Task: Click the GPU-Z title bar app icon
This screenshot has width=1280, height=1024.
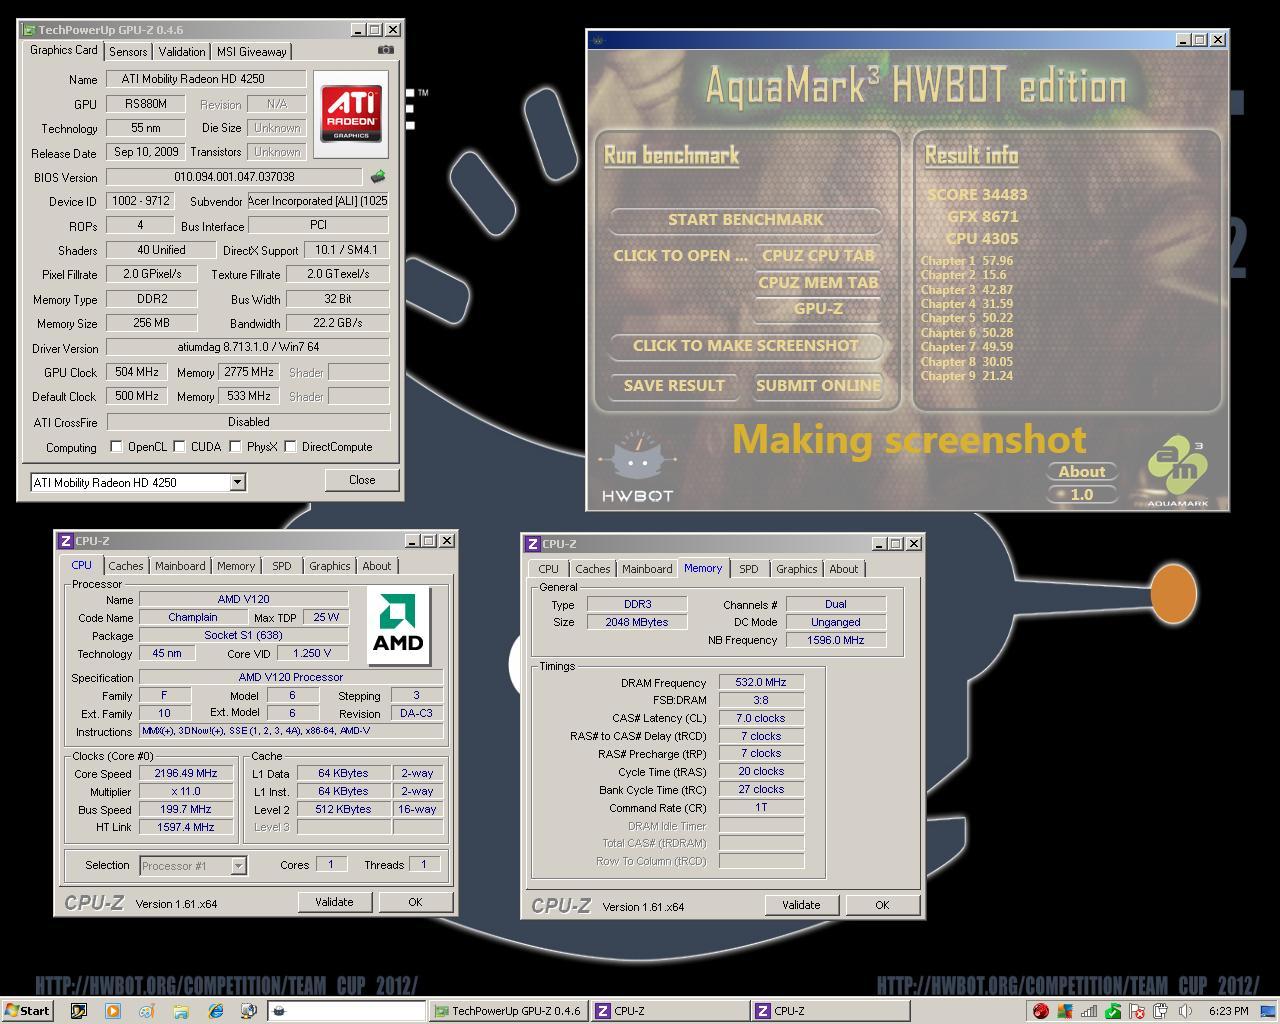Action: [29, 30]
